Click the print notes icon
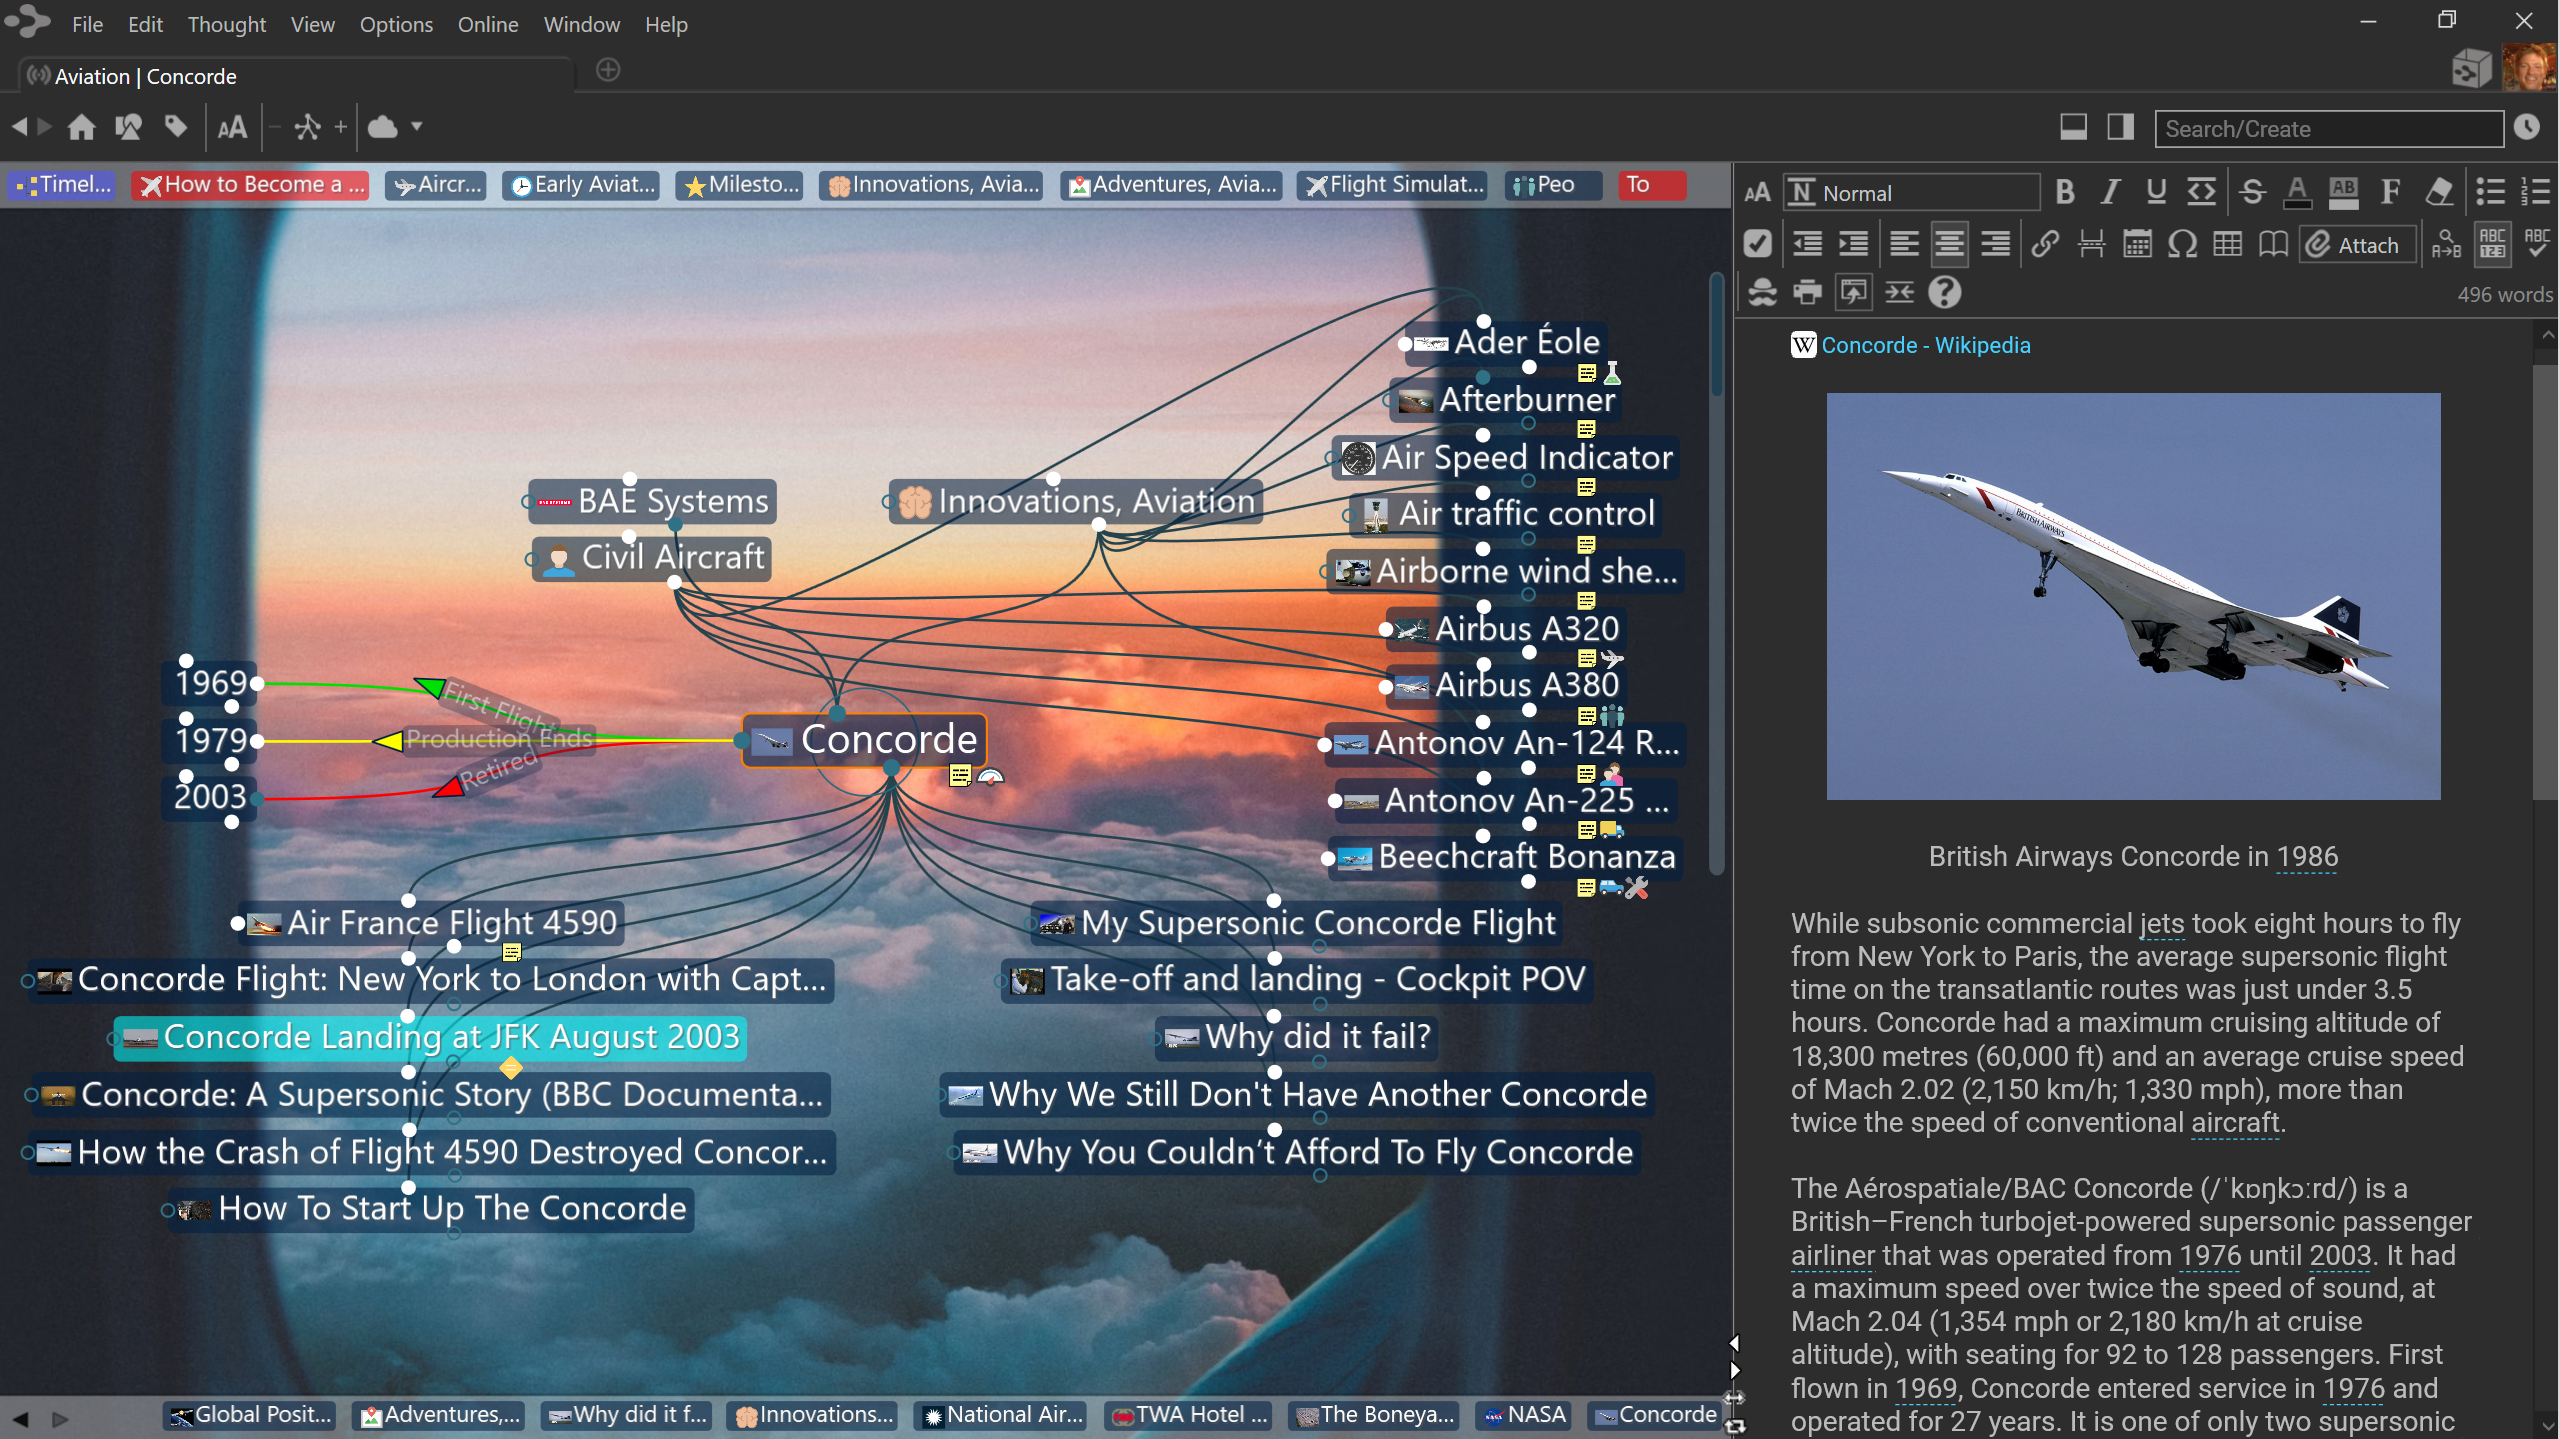The image size is (2560, 1439). (x=1807, y=293)
